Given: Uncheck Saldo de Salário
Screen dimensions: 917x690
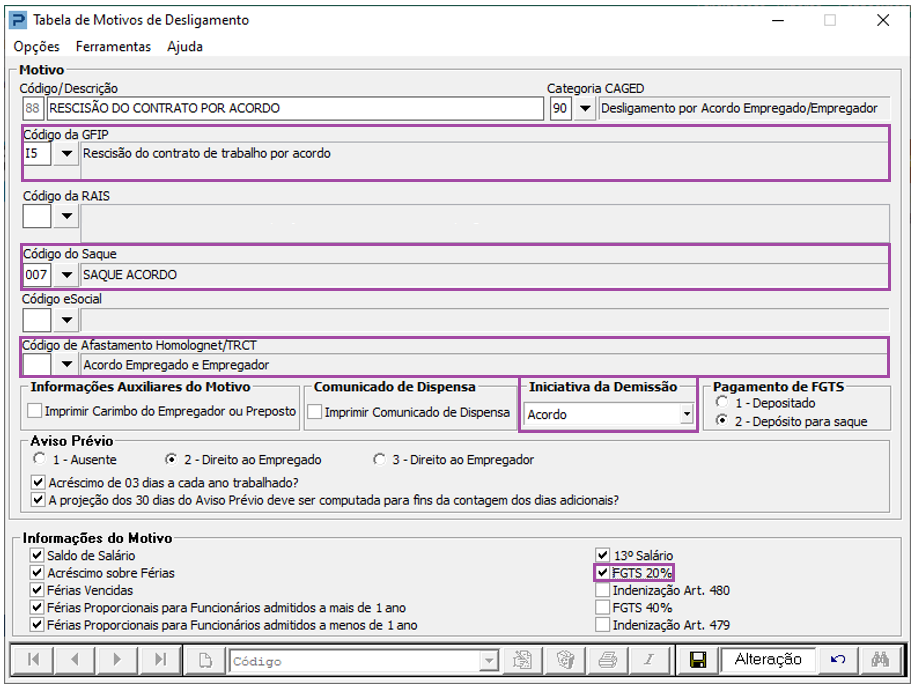Looking at the screenshot, I should pos(37,555).
